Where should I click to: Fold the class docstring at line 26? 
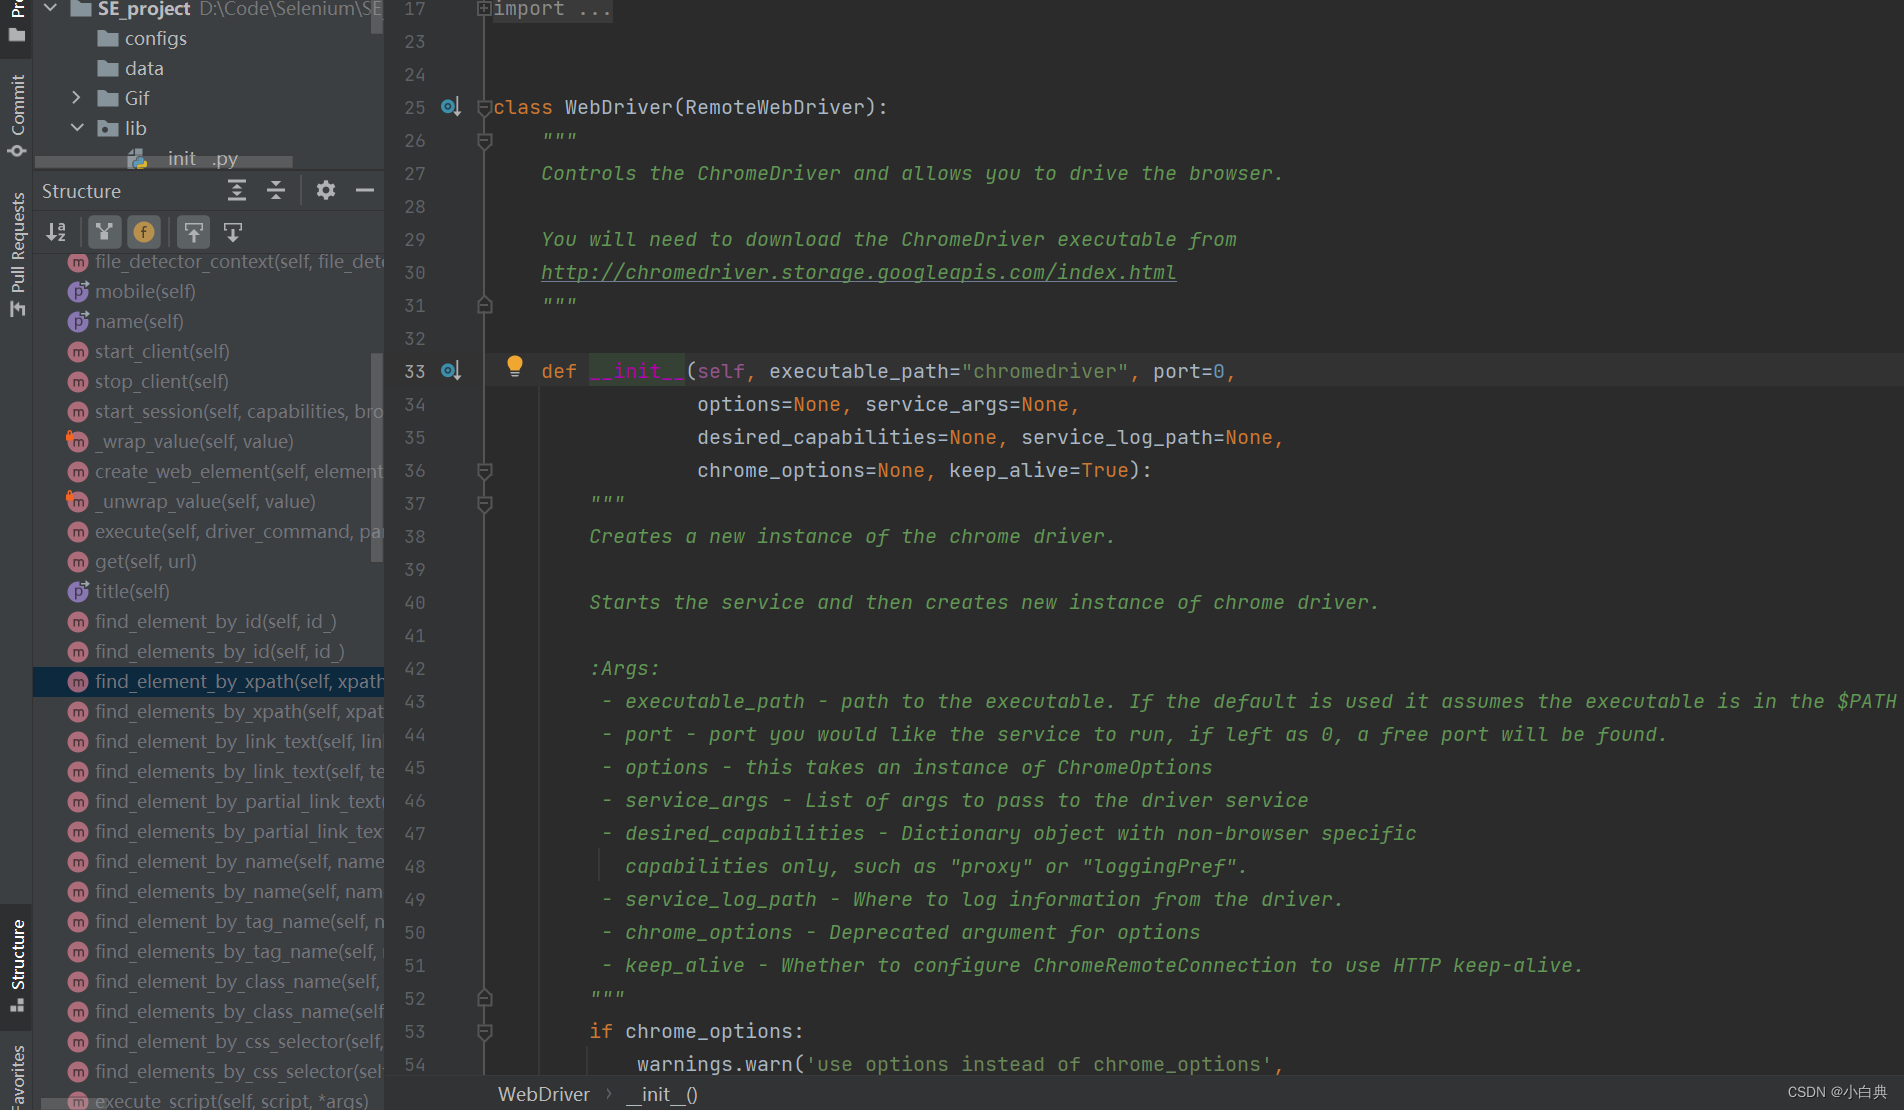[484, 141]
